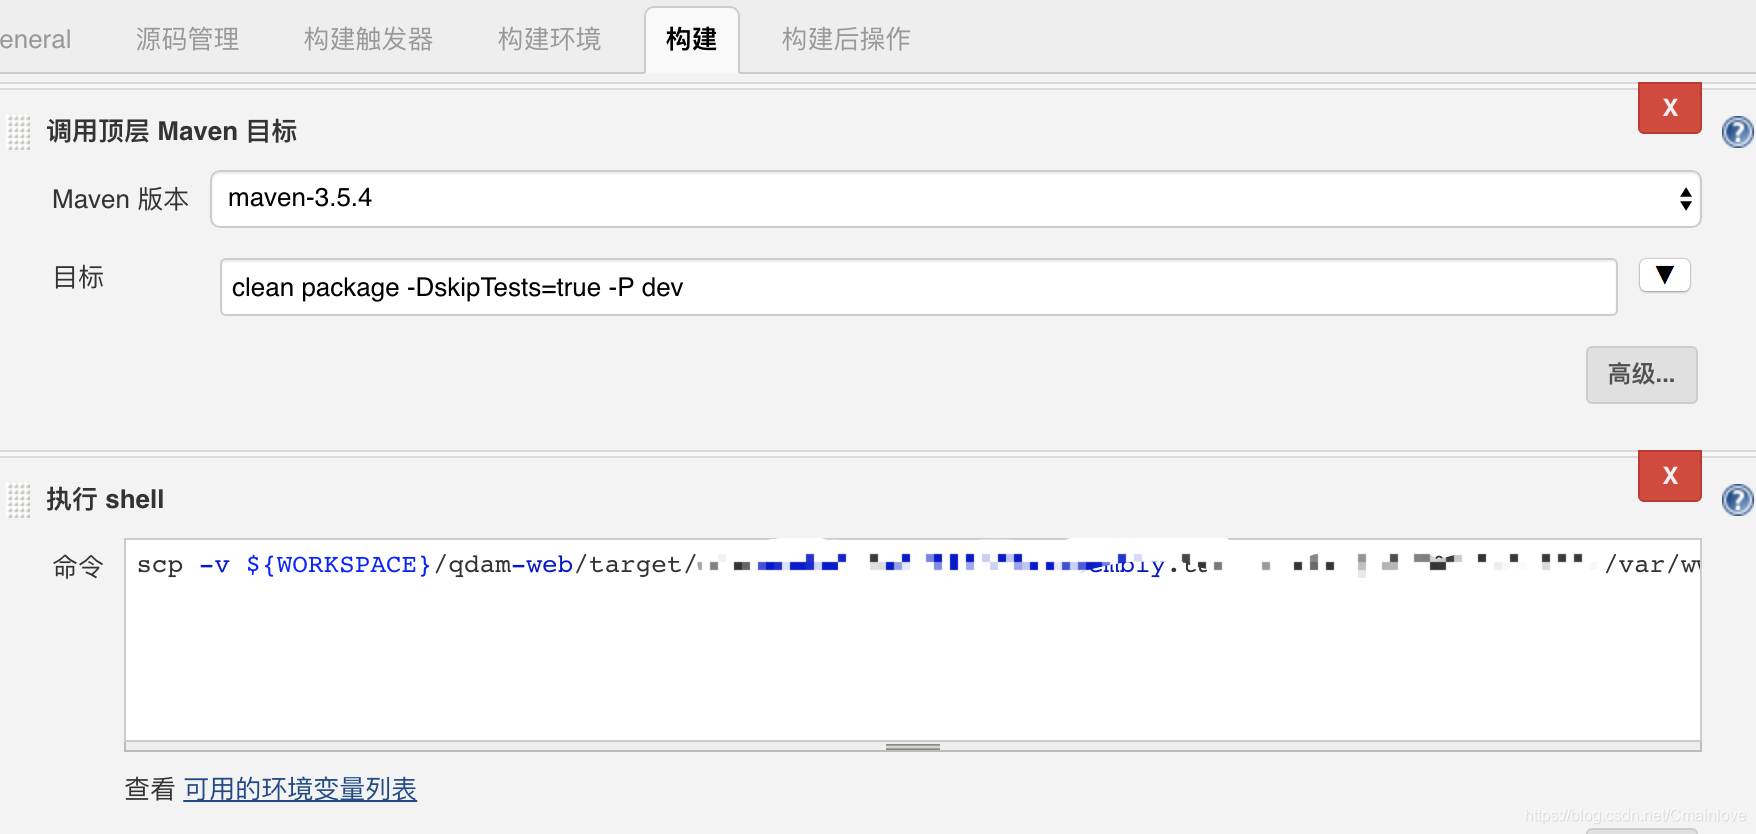Select the 构建 tab
Image resolution: width=1756 pixels, height=834 pixels.
(692, 40)
